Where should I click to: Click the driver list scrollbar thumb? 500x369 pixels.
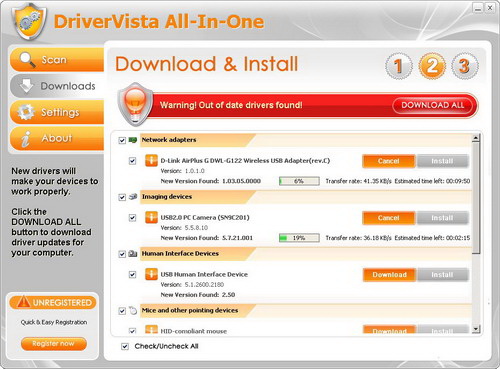476,197
